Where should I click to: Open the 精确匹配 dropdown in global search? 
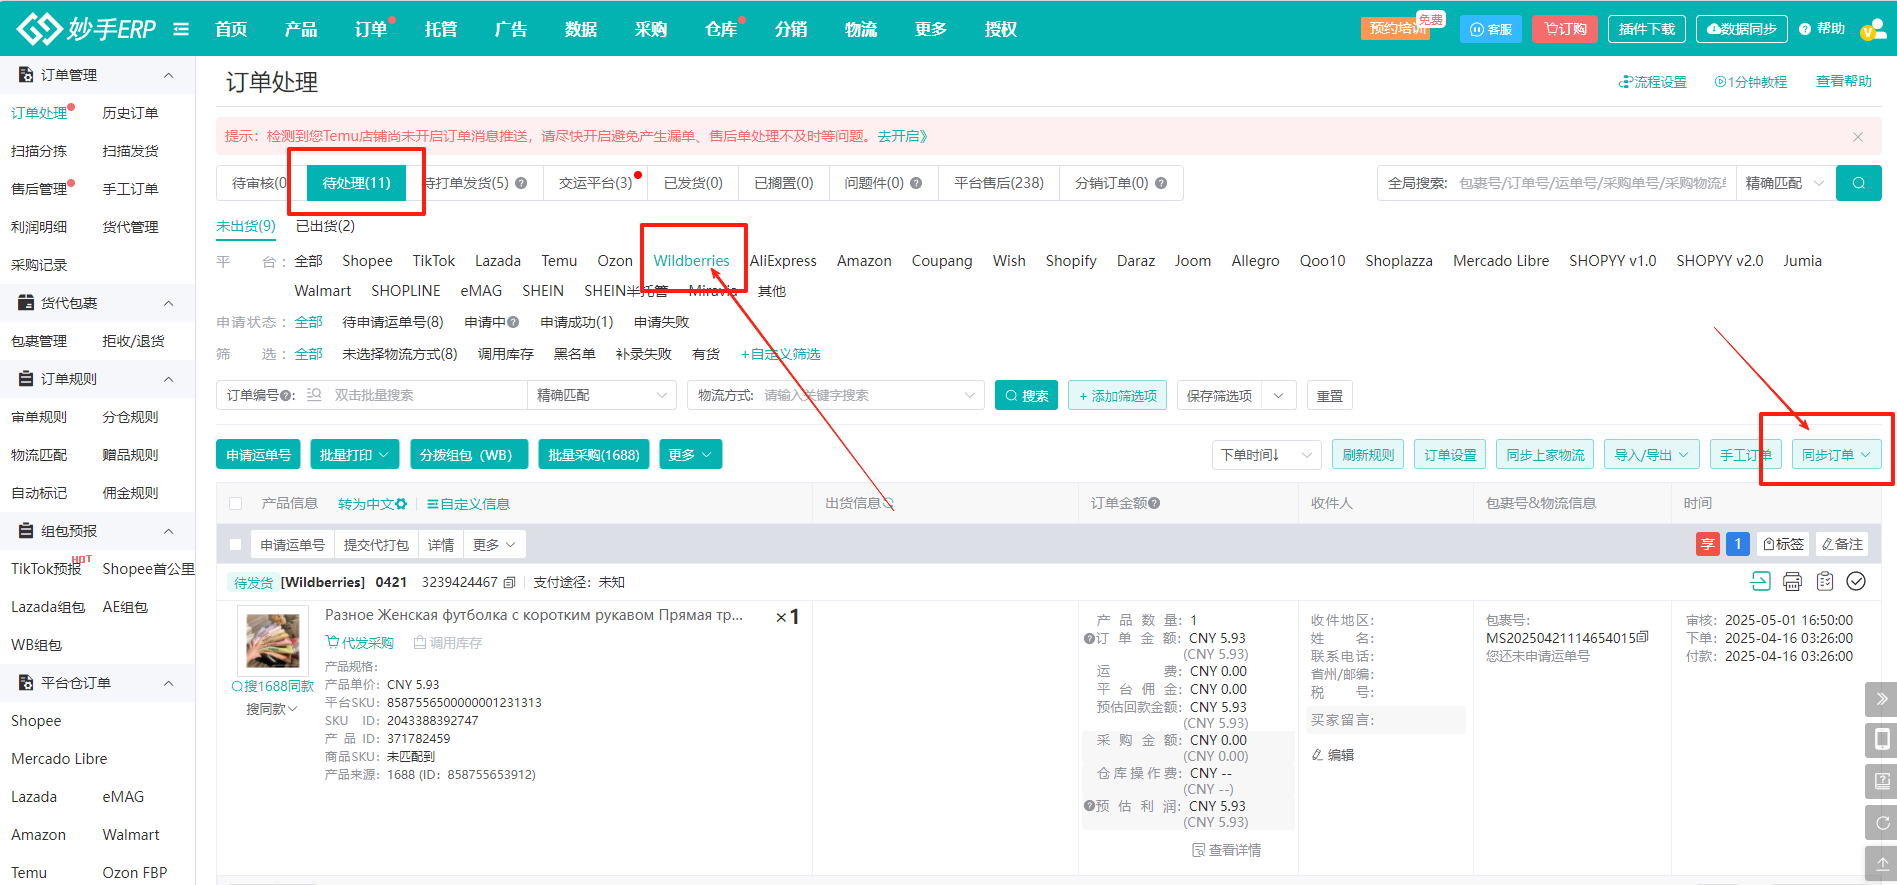tap(1785, 183)
